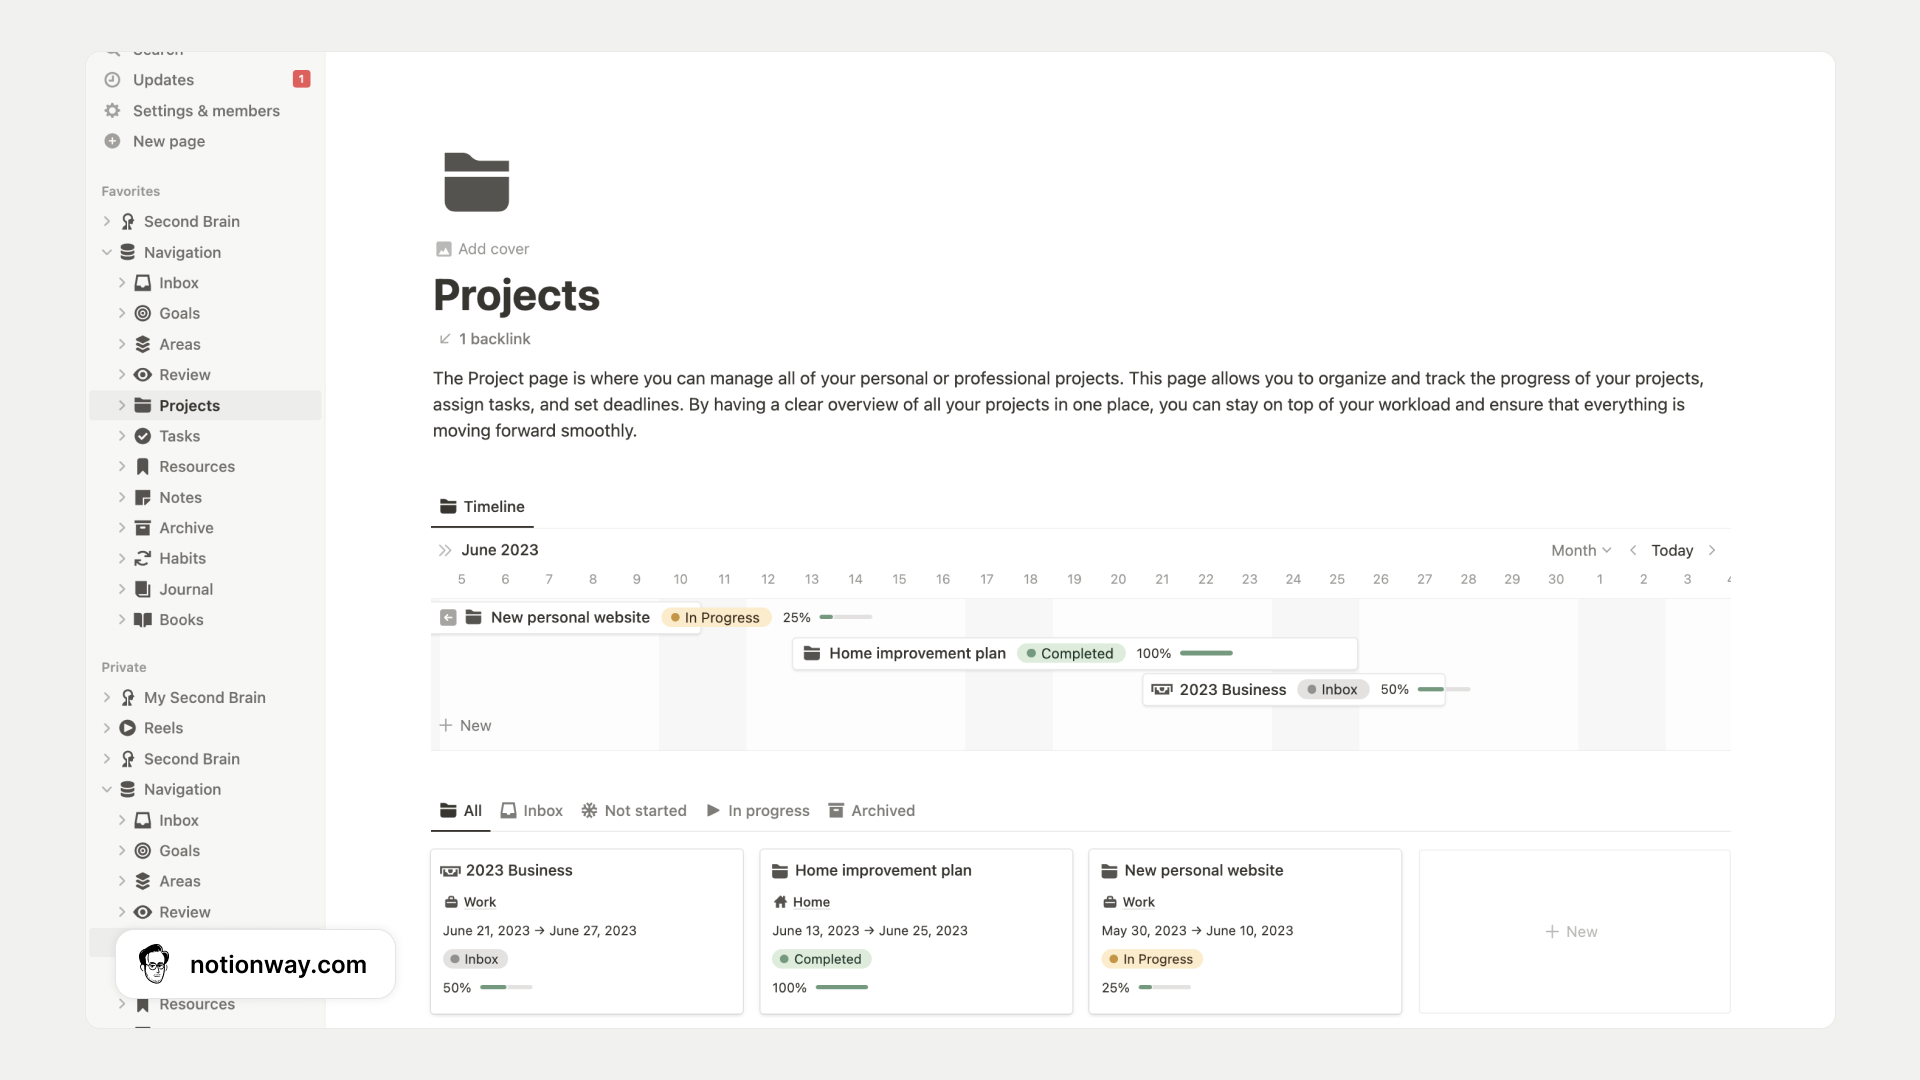The image size is (1920, 1080).
Task: Open the Archive box icon in sidebar
Action: click(143, 527)
